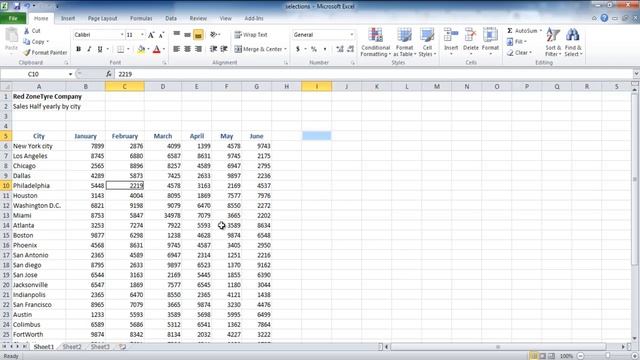This screenshot has width=640, height=360.
Task: Apply Accounting dollar number format
Action: pyautogui.click(x=298, y=49)
